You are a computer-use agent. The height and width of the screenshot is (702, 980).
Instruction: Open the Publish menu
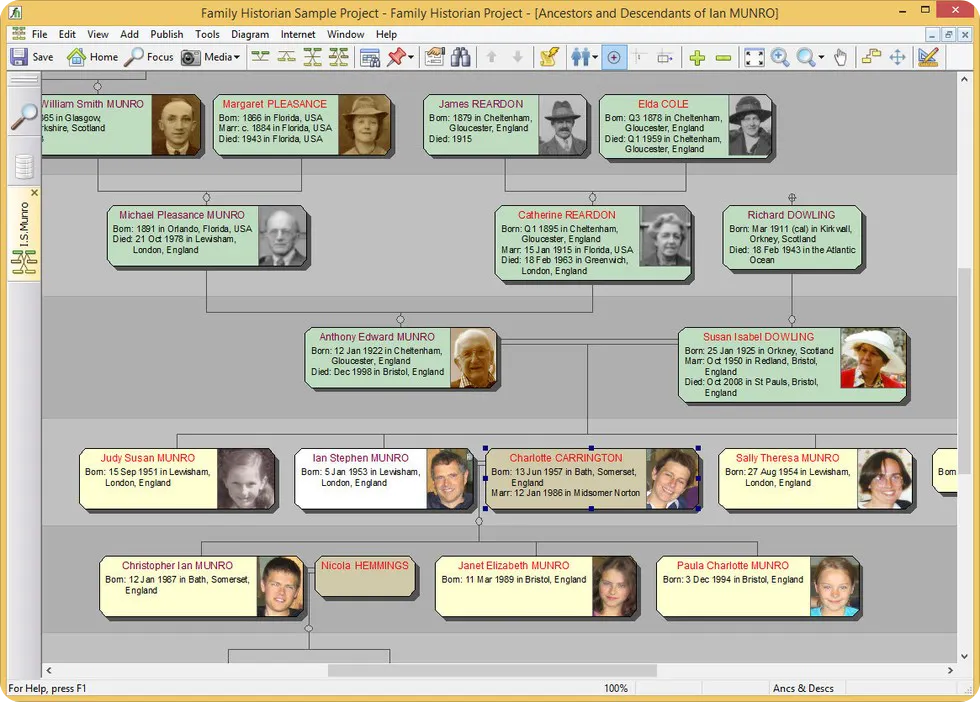click(x=165, y=33)
